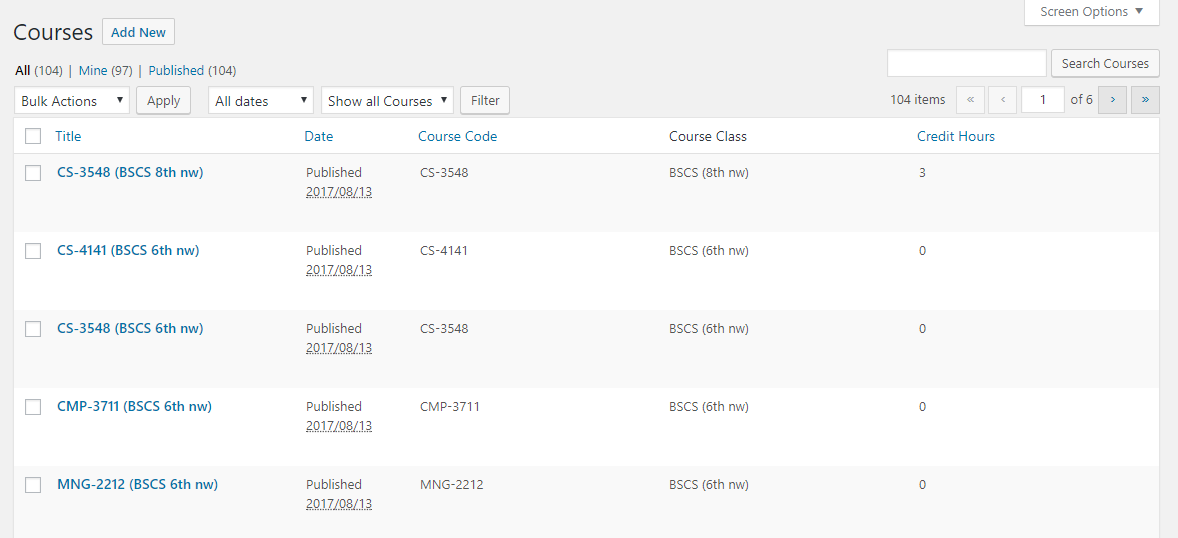Open the CMP-3711 (BSCS 6th nw) course
The height and width of the screenshot is (538, 1178).
coord(134,406)
